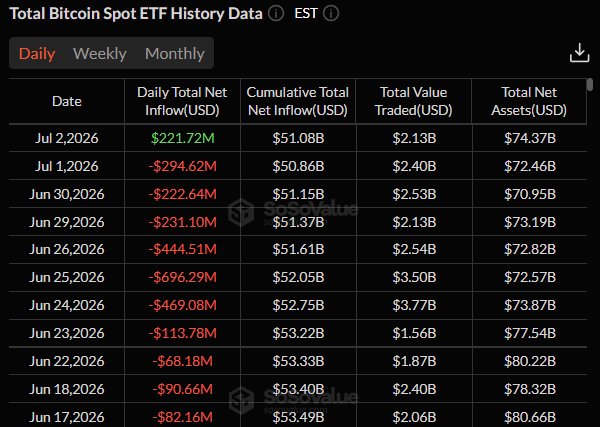Click the $72.57B net assets cell
This screenshot has height=427, width=600.
pos(530,277)
